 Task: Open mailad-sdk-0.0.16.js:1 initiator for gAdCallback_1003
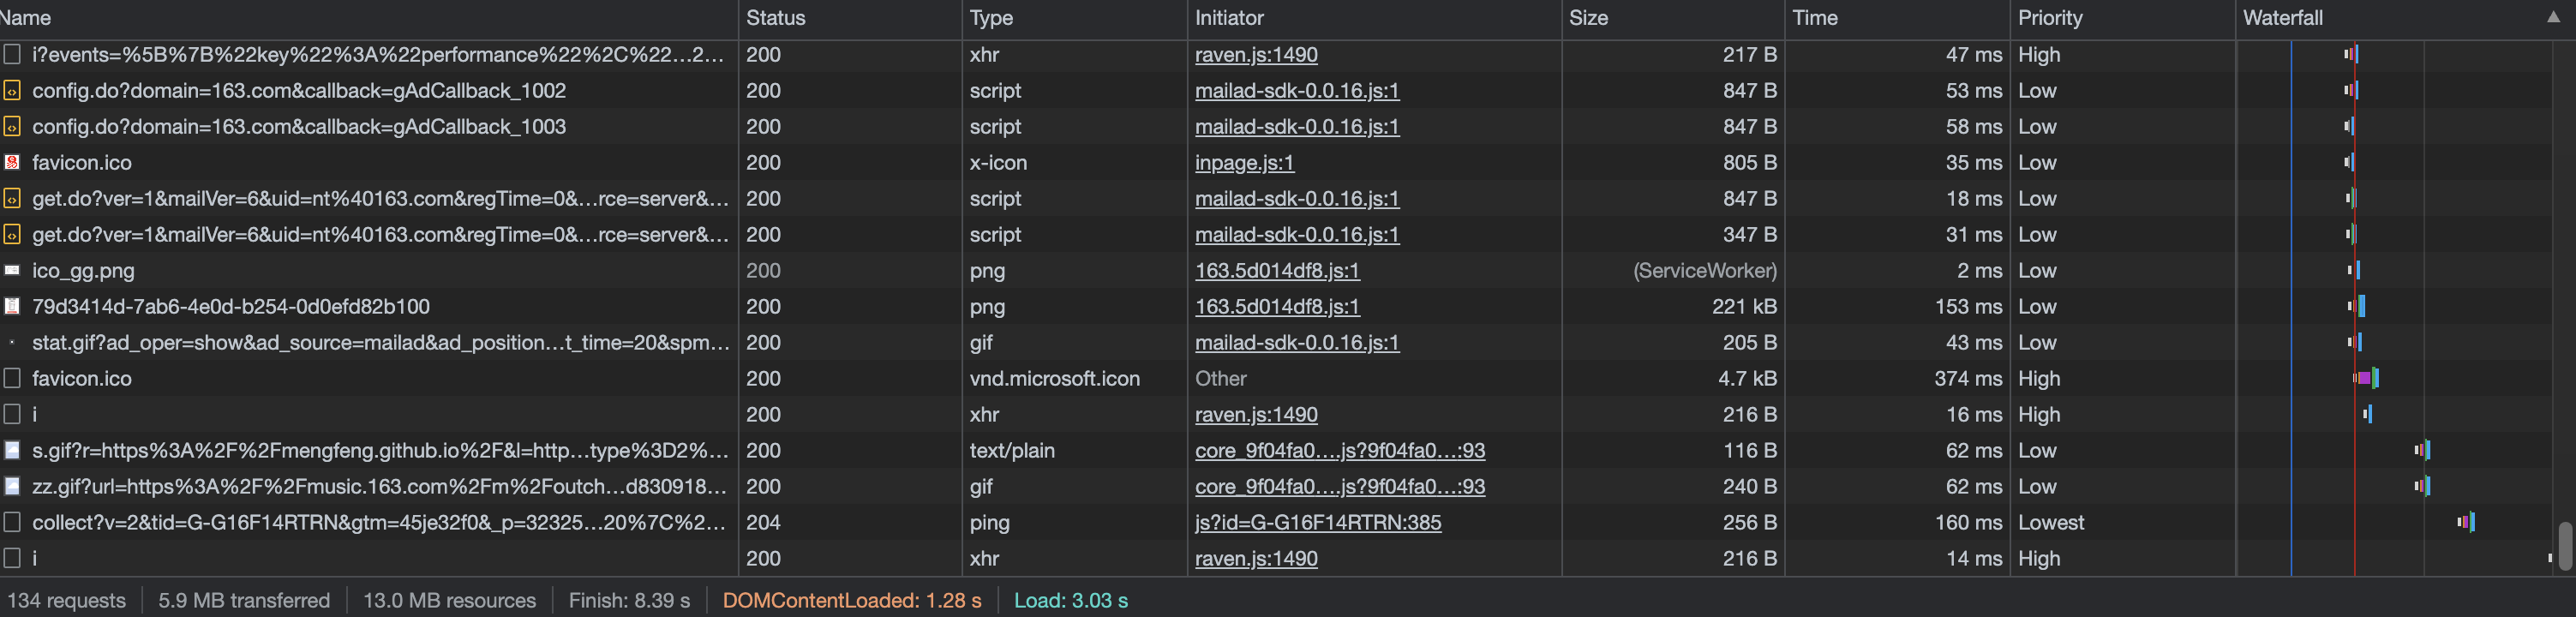pos(1297,126)
